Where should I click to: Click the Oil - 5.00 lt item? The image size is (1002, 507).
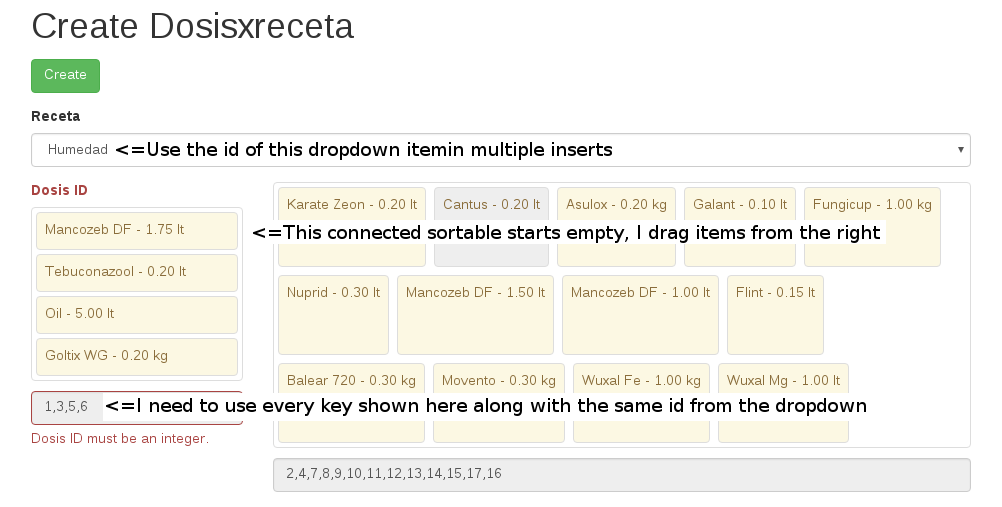click(137, 314)
